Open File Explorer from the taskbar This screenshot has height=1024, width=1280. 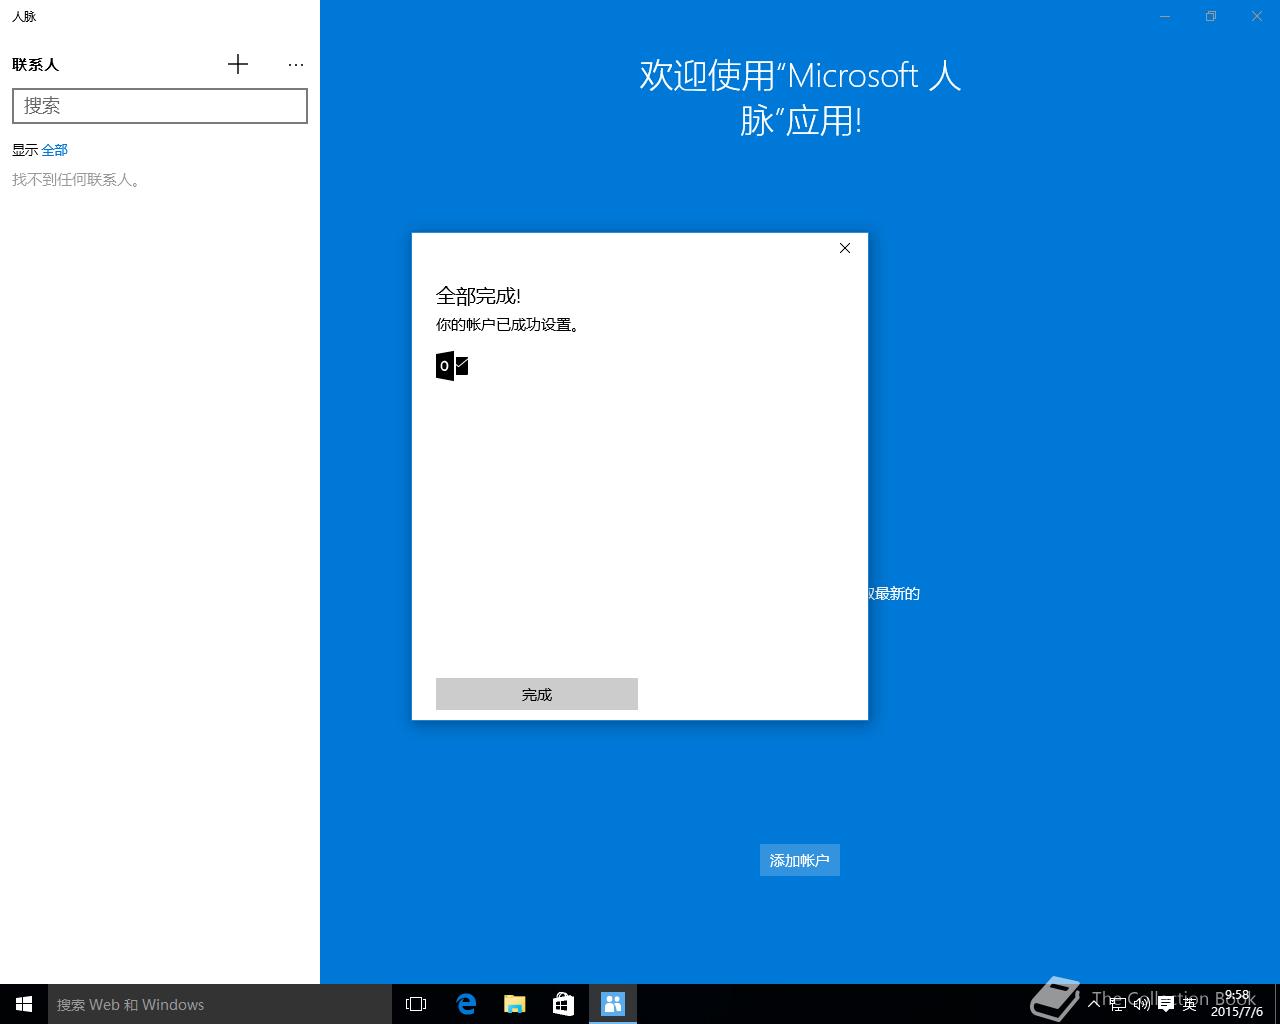pyautogui.click(x=514, y=1004)
